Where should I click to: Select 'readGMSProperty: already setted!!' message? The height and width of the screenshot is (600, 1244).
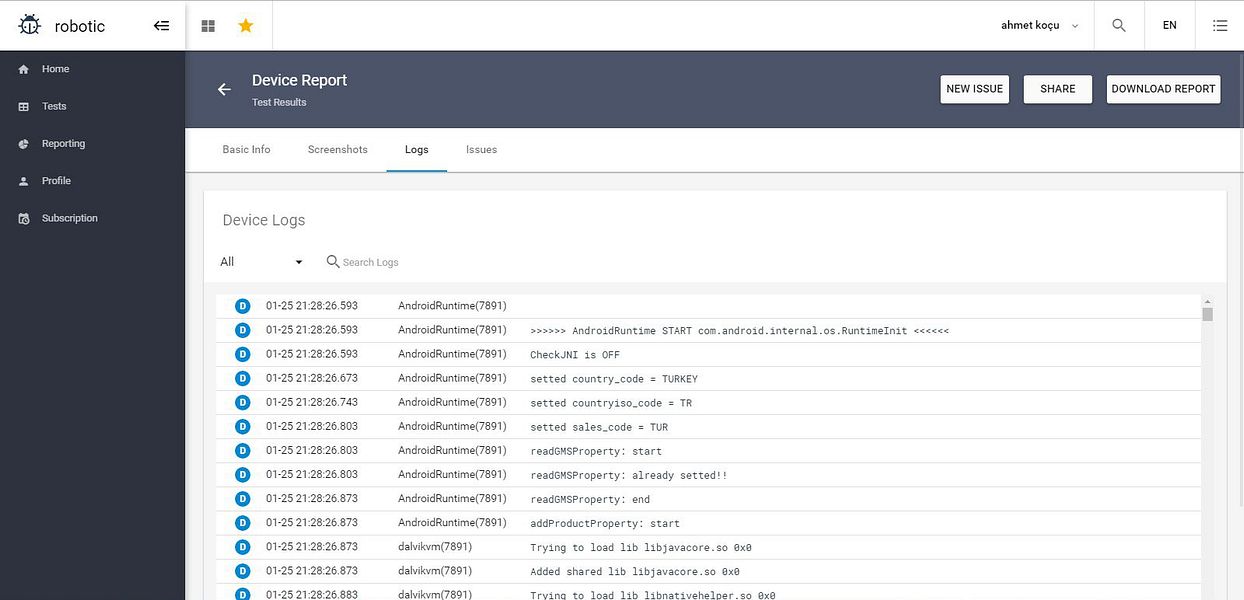click(x=629, y=475)
